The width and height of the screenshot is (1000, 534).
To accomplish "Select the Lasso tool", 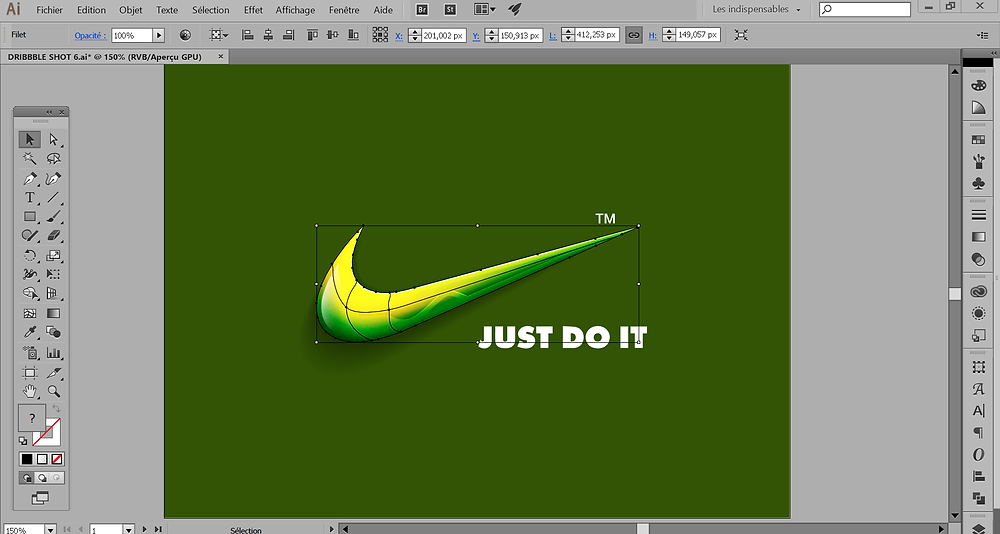I will point(54,158).
